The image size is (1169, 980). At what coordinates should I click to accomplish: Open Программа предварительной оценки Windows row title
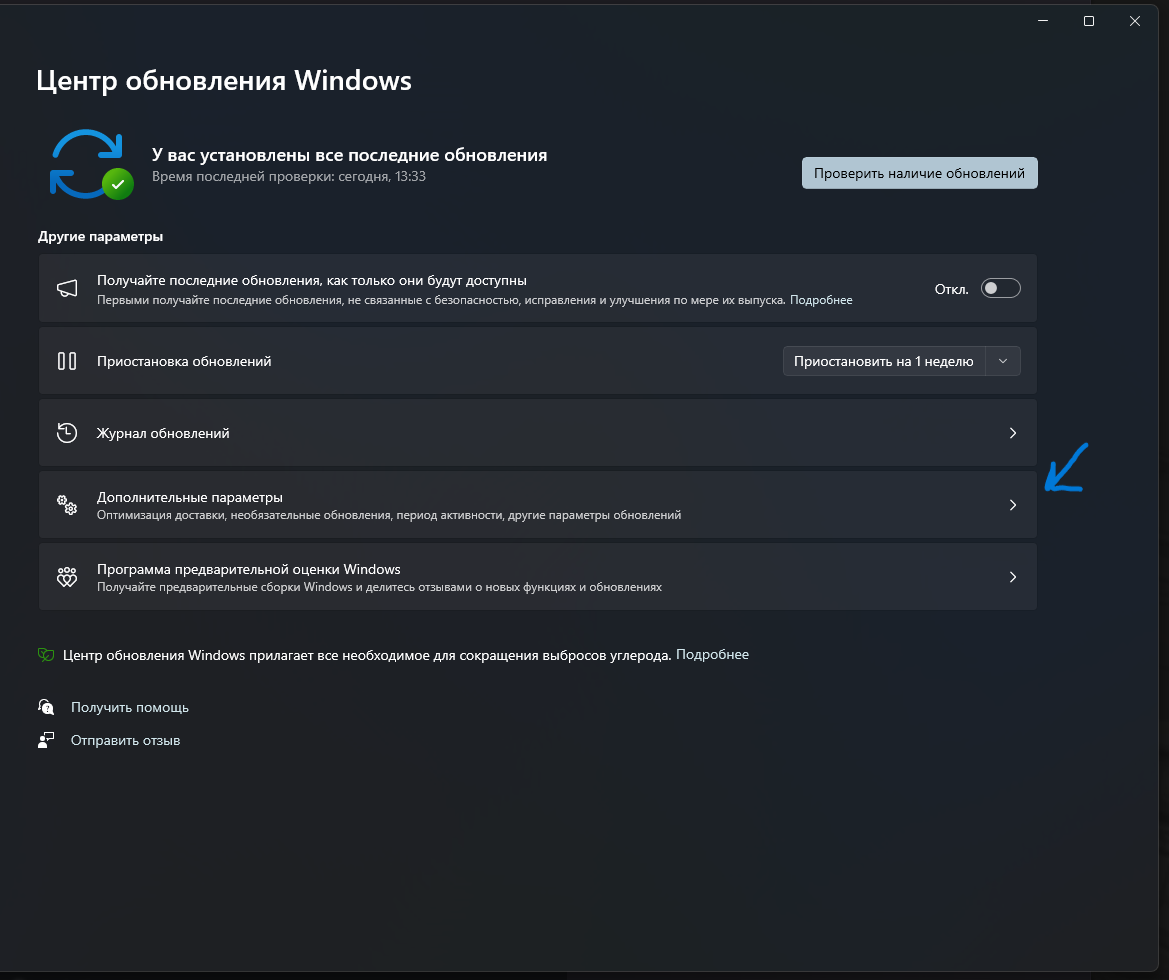point(248,569)
